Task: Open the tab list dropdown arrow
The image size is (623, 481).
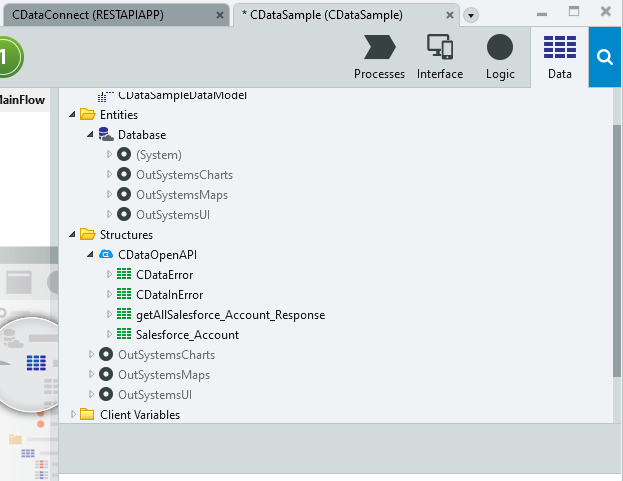Action: (x=471, y=15)
